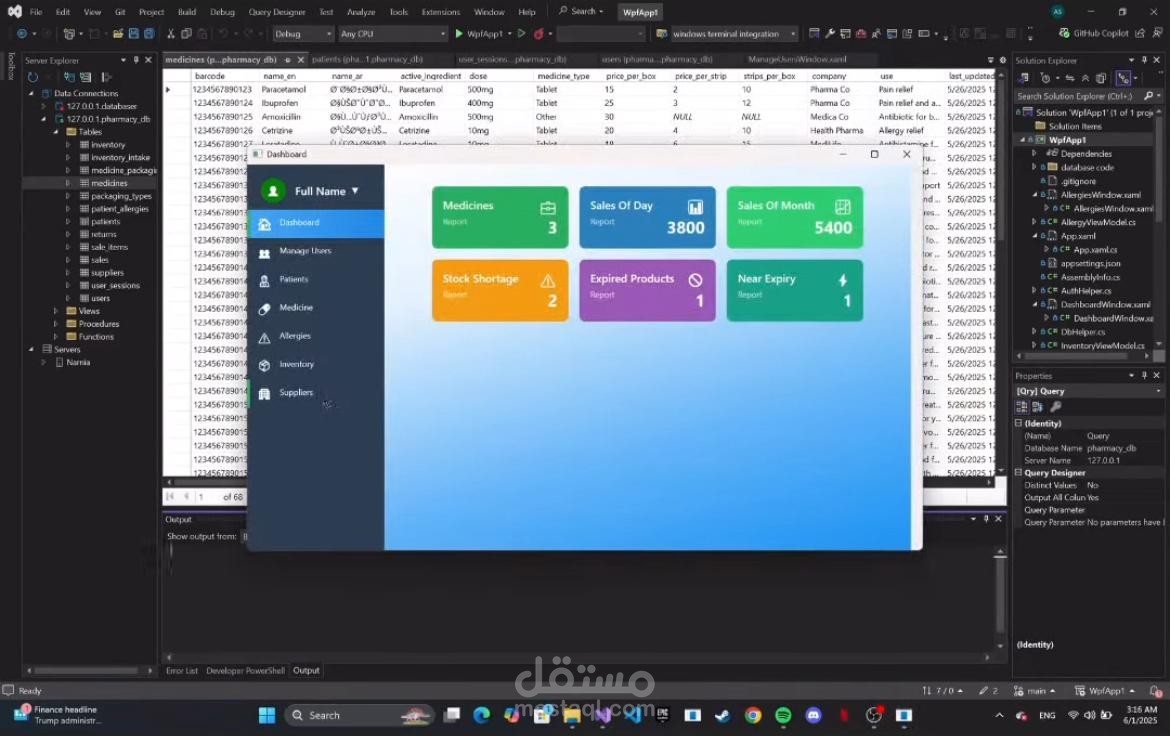Refresh the Server Explorer
The height and width of the screenshot is (736, 1170).
tap(33, 77)
